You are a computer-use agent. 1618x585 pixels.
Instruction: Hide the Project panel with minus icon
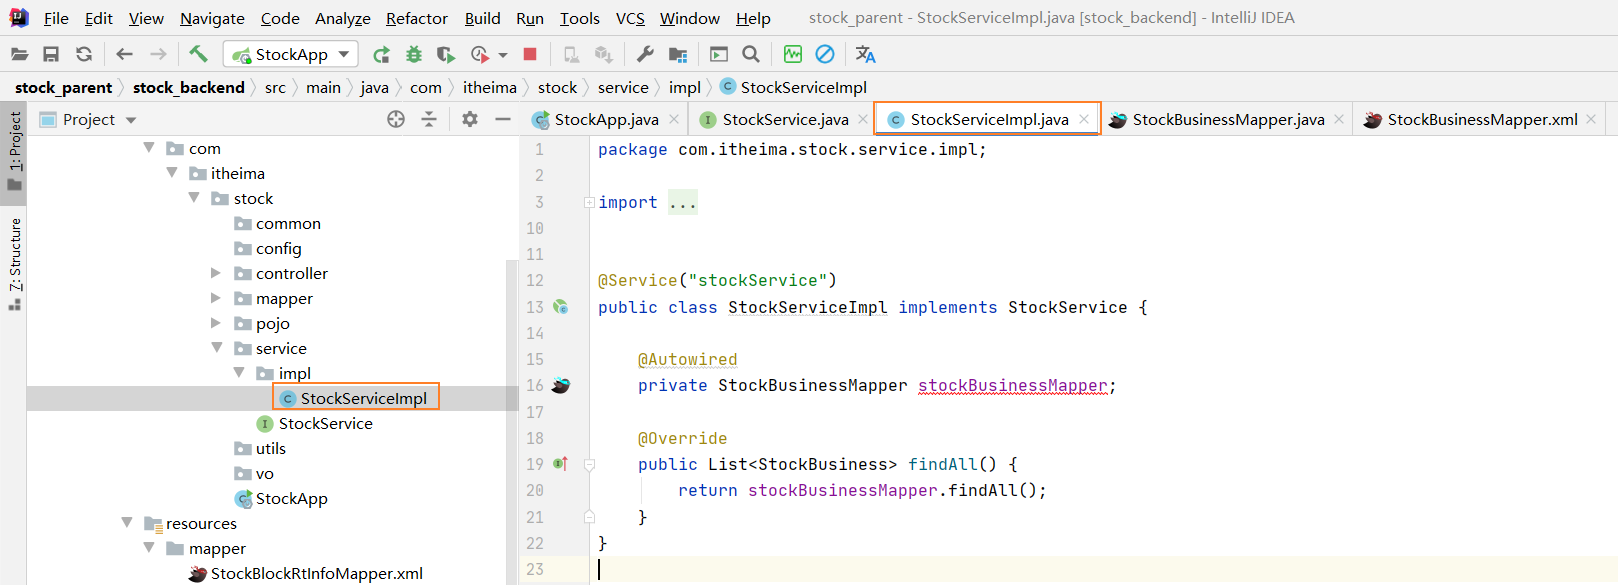point(503,119)
